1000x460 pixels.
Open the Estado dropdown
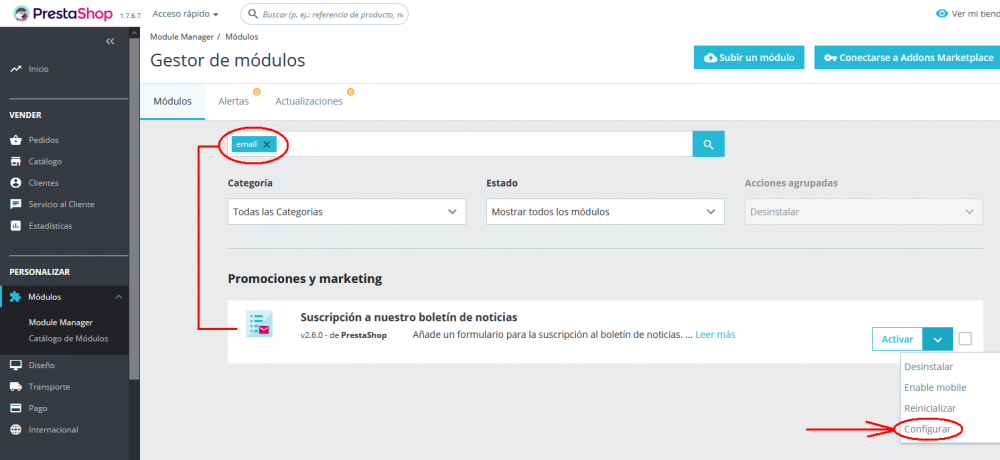[x=605, y=212]
